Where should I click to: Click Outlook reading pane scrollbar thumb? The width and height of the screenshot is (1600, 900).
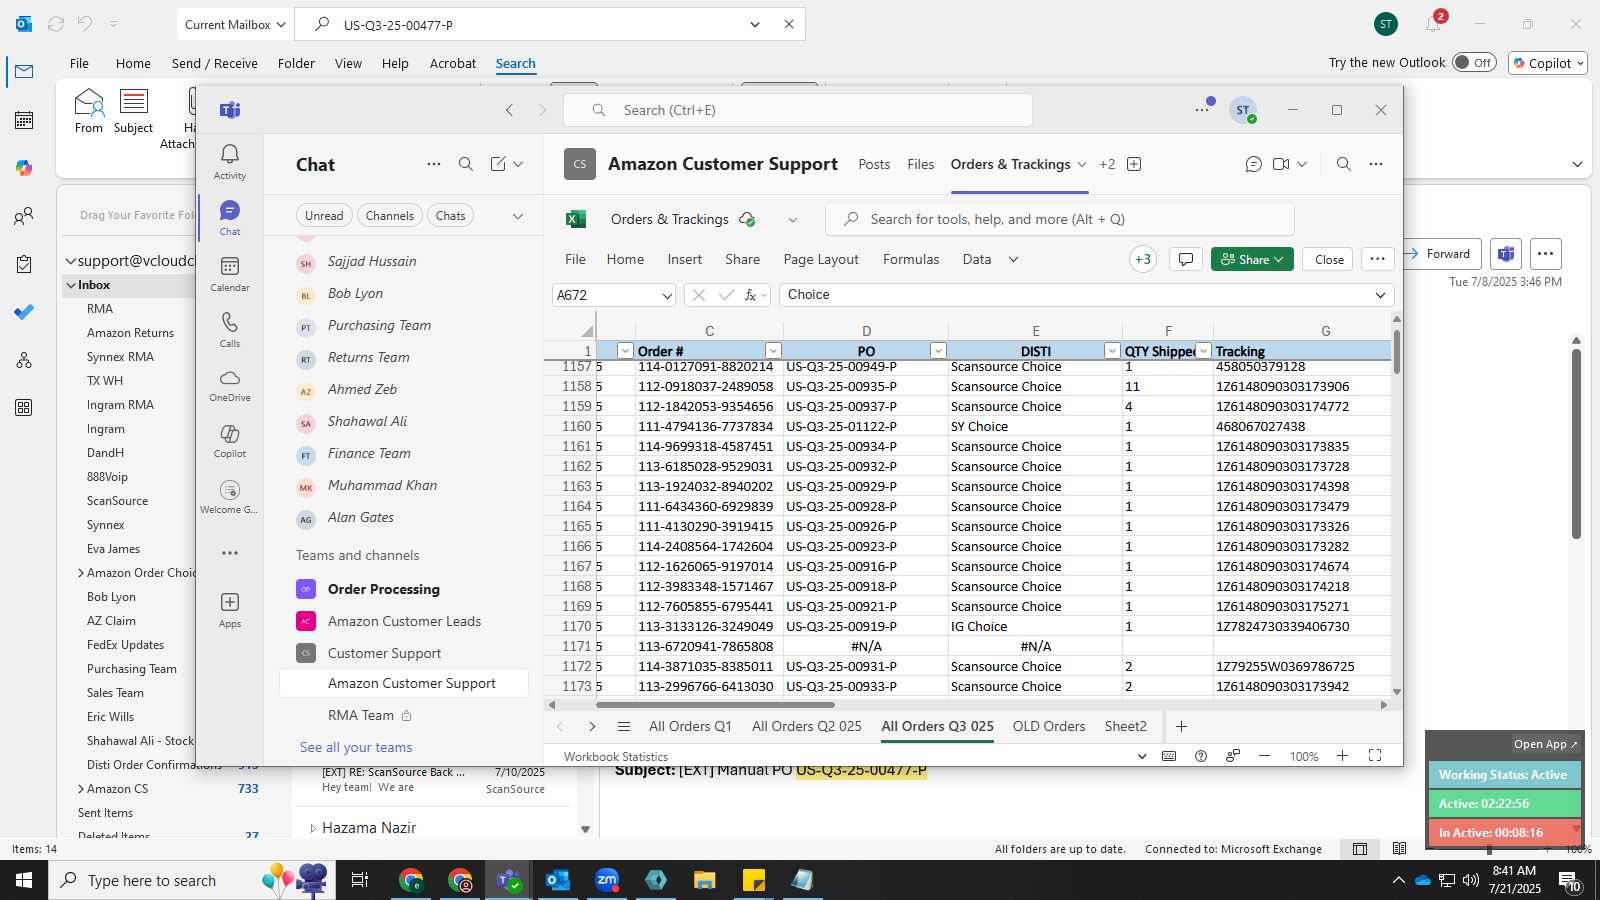[x=1576, y=443]
